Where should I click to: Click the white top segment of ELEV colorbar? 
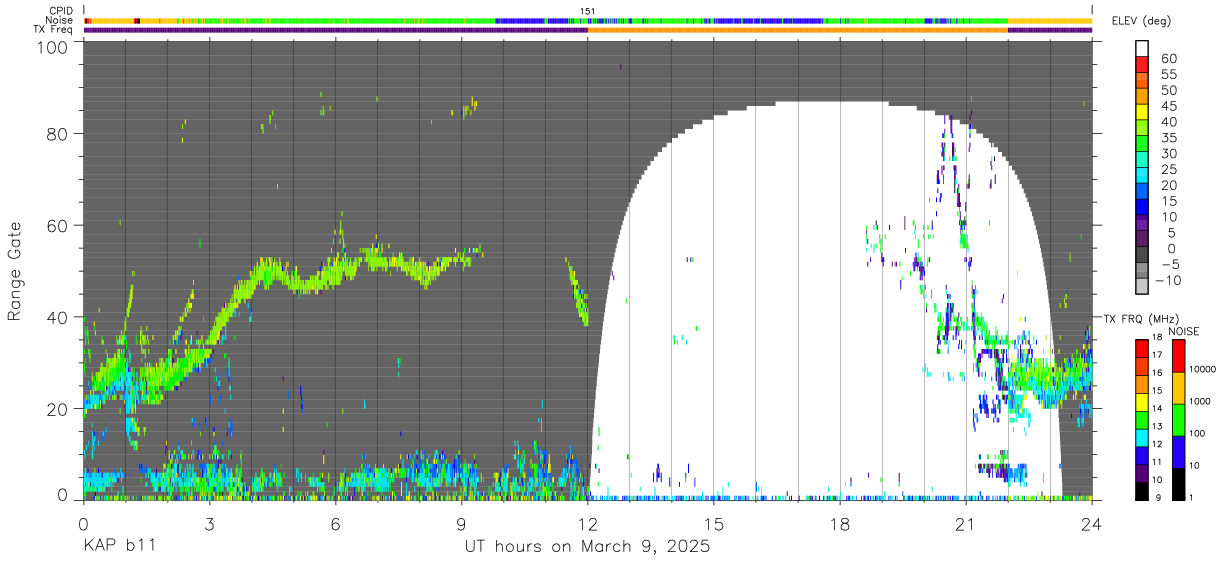(x=1142, y=49)
